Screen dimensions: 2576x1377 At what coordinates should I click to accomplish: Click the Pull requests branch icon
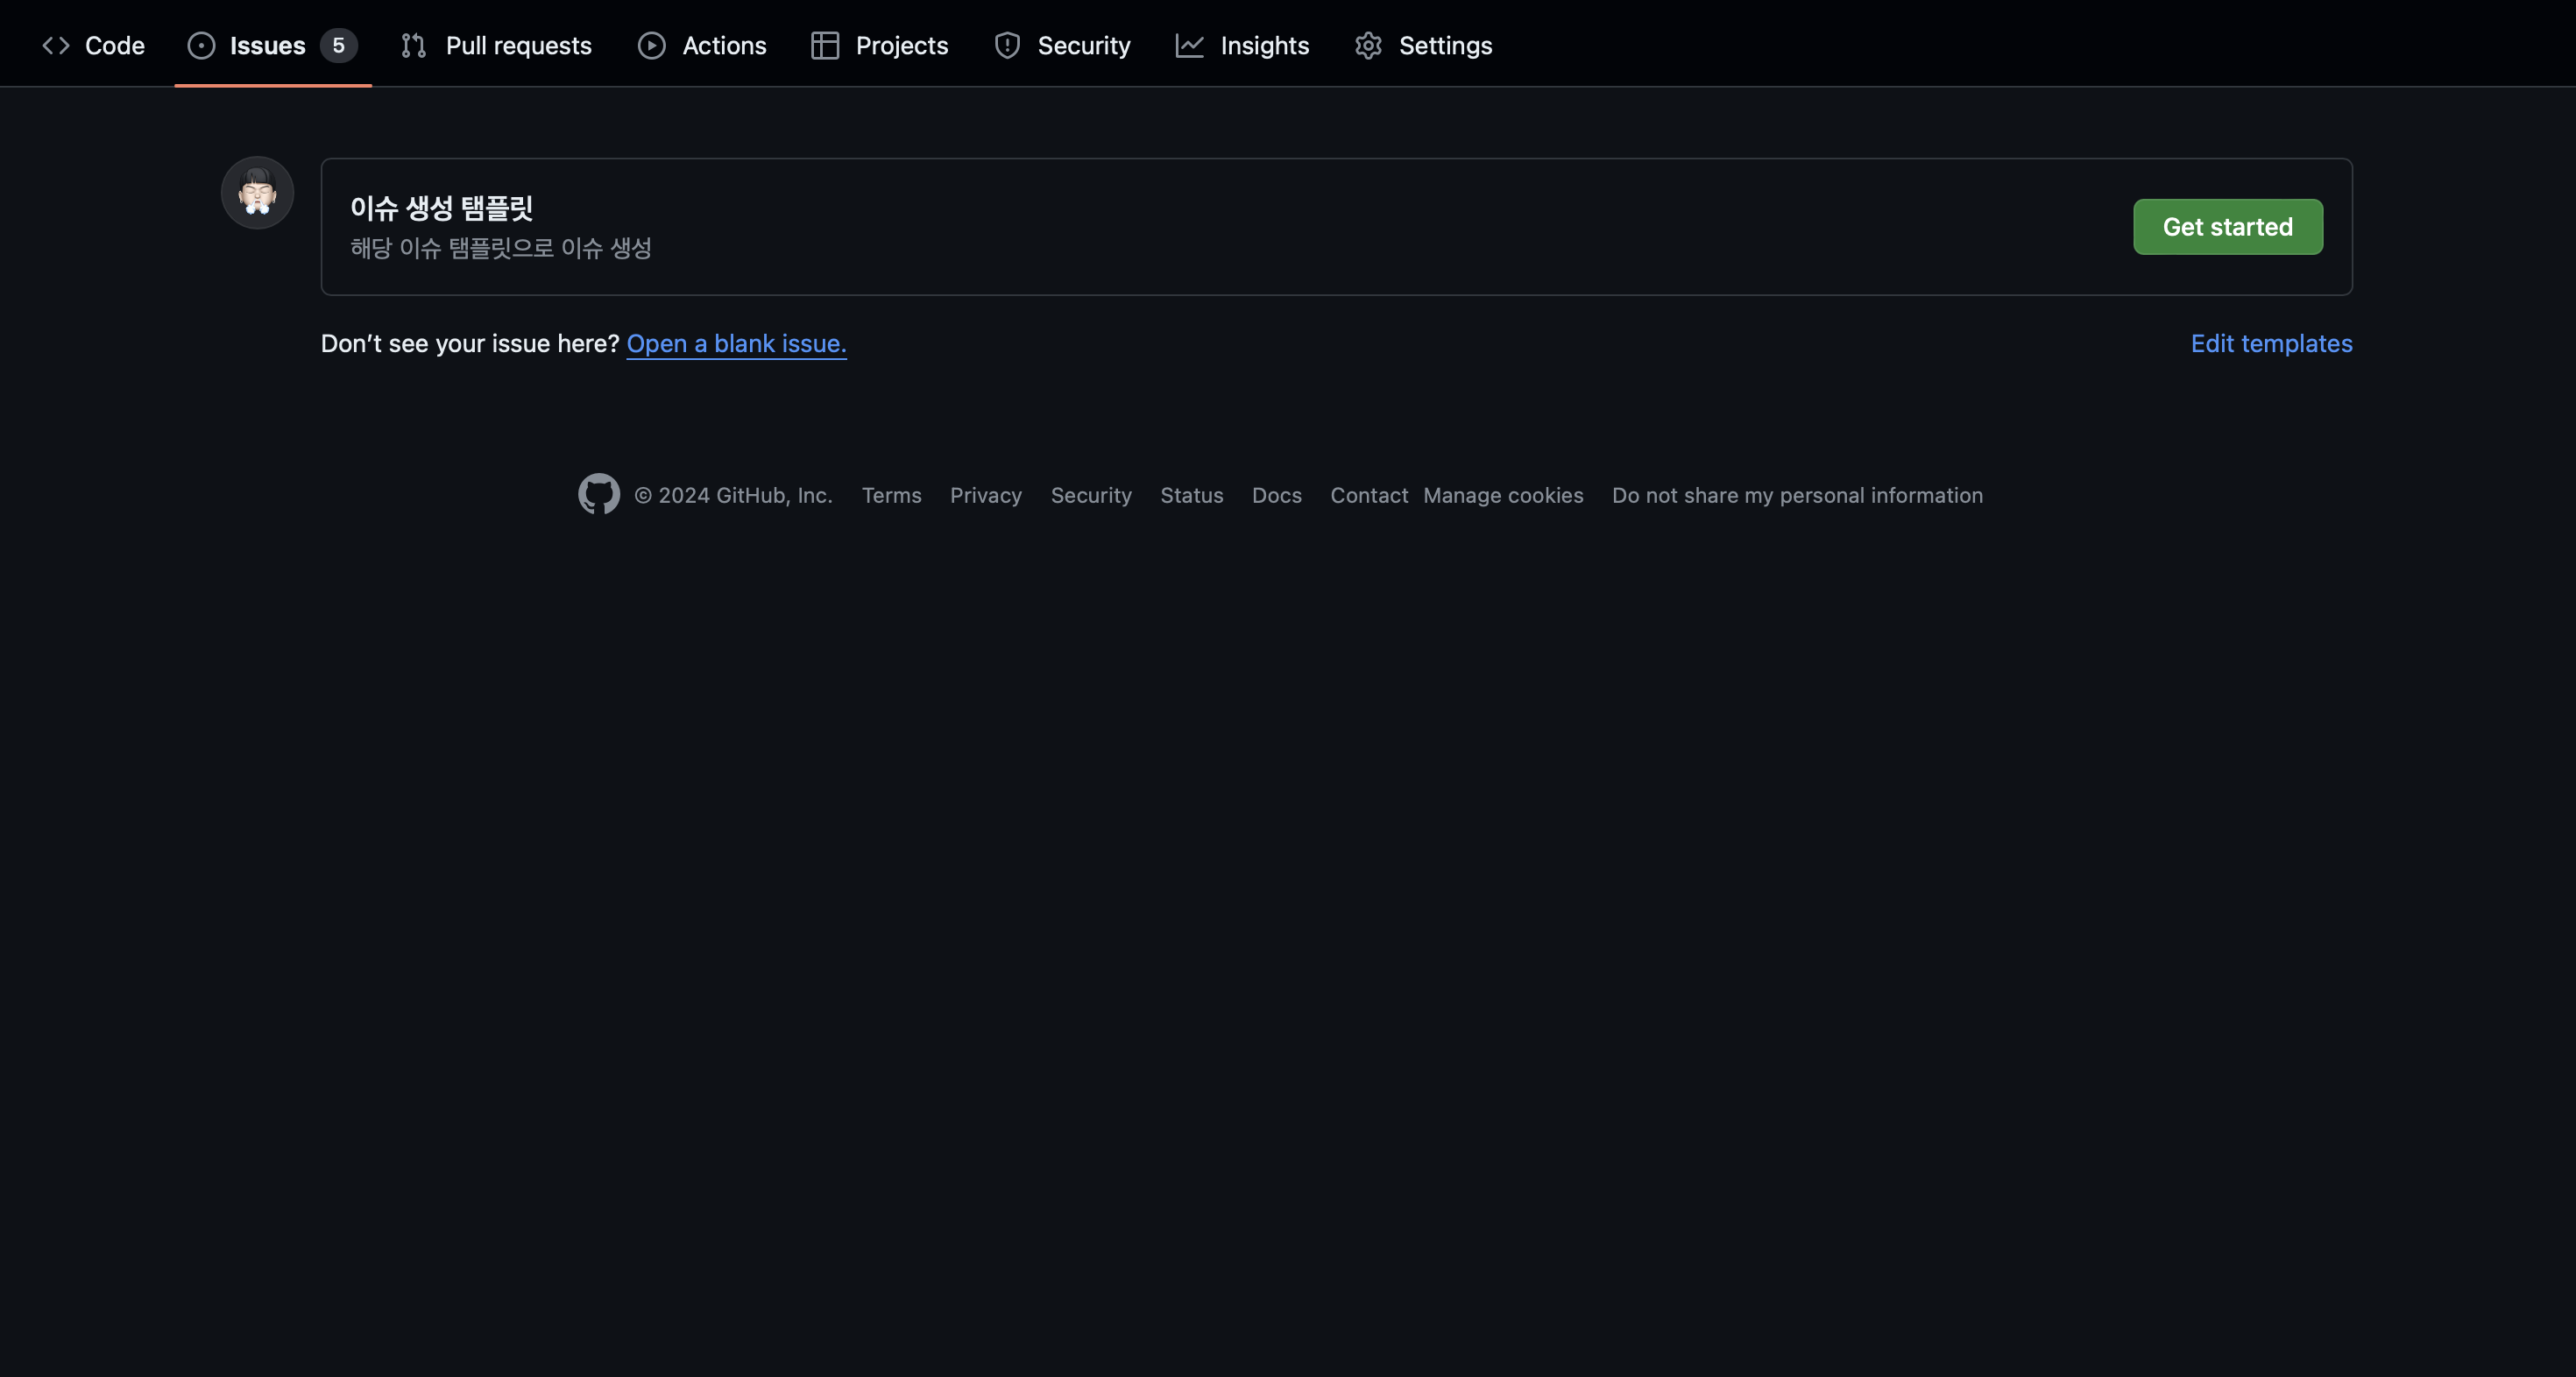point(413,46)
